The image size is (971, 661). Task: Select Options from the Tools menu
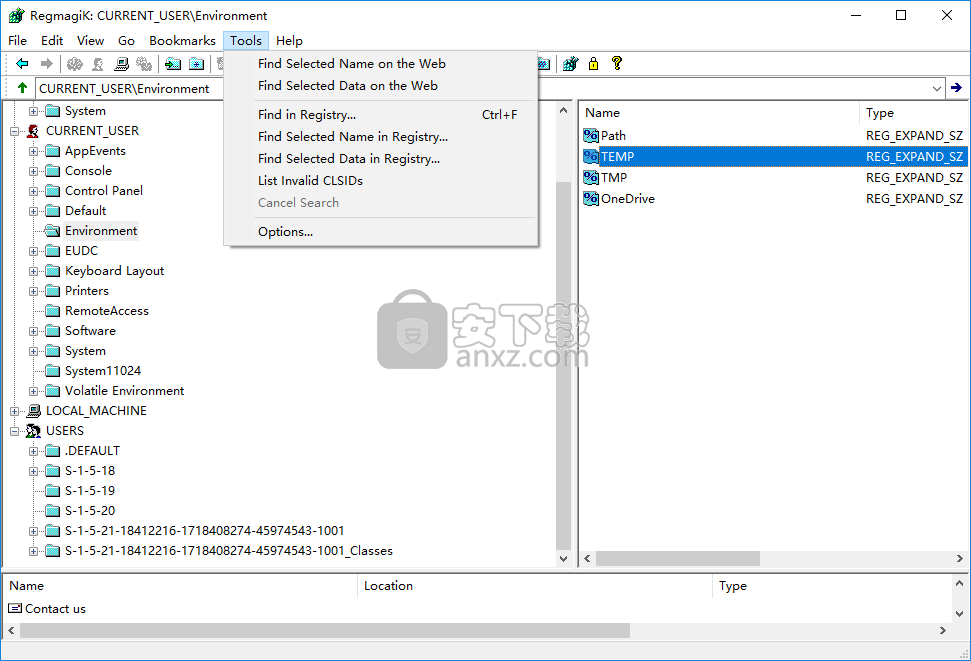(285, 231)
